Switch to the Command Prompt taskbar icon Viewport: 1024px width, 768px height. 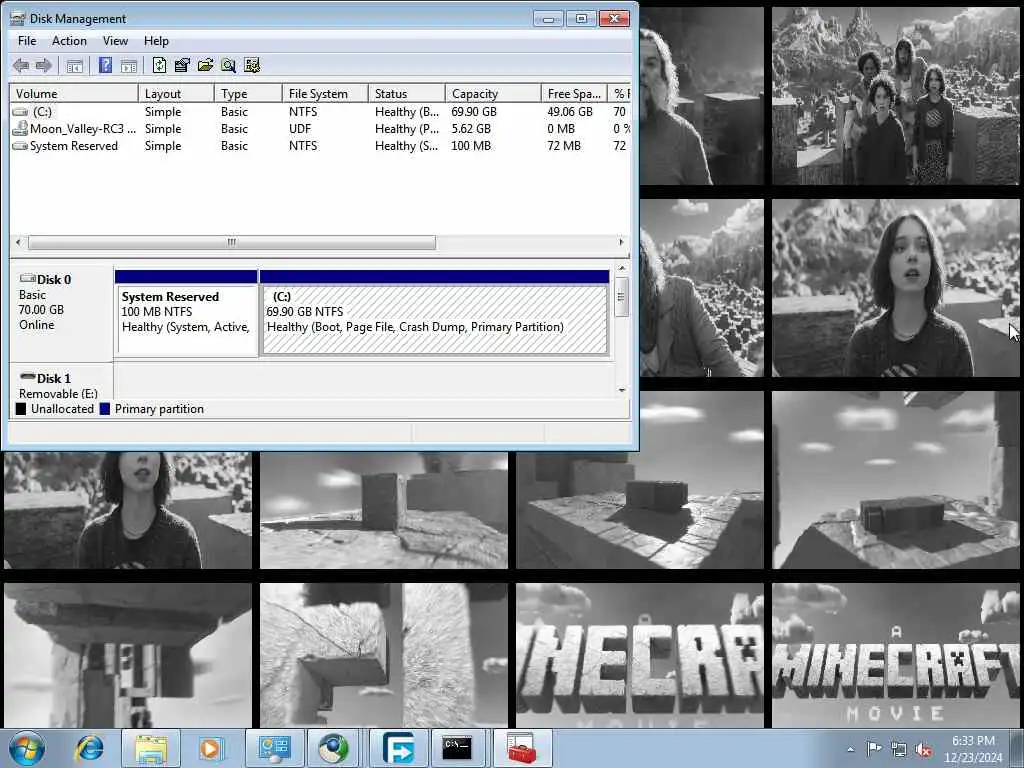coord(456,748)
